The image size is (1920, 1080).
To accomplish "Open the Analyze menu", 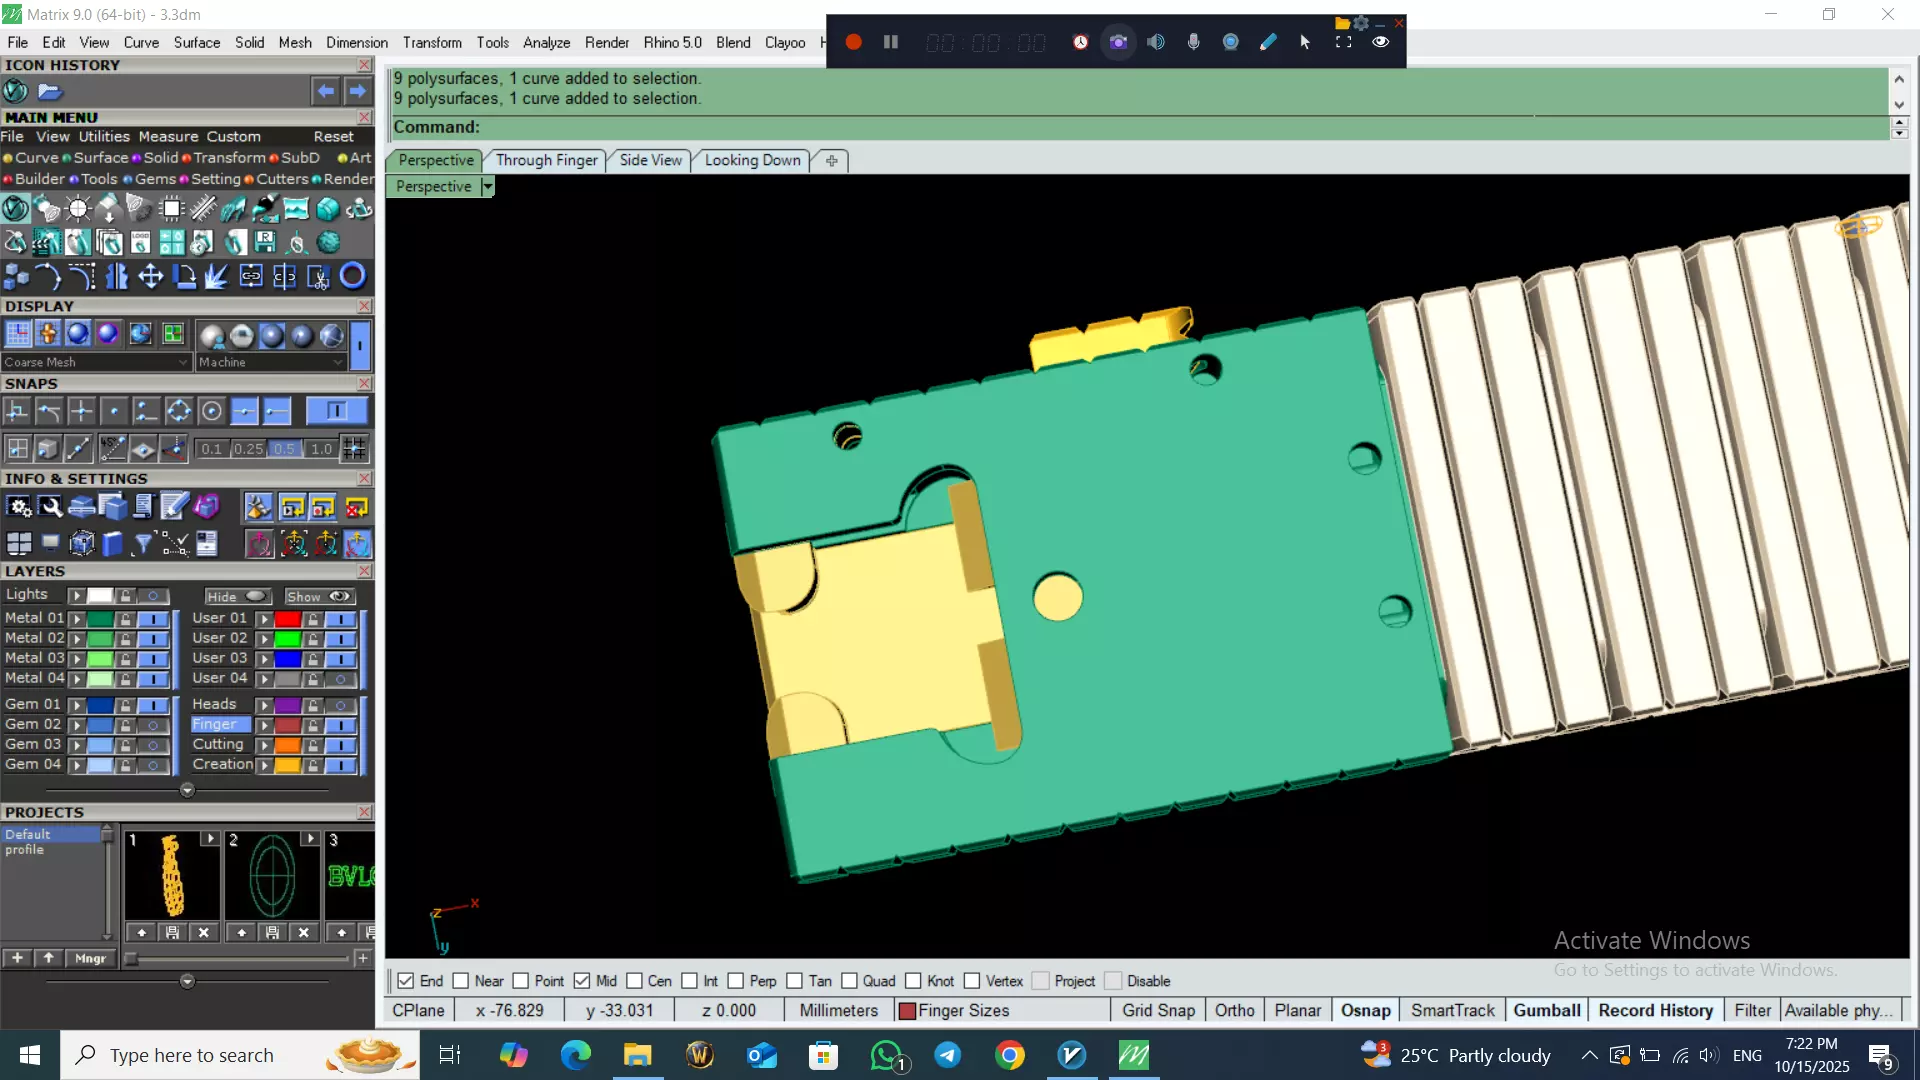I will [546, 43].
